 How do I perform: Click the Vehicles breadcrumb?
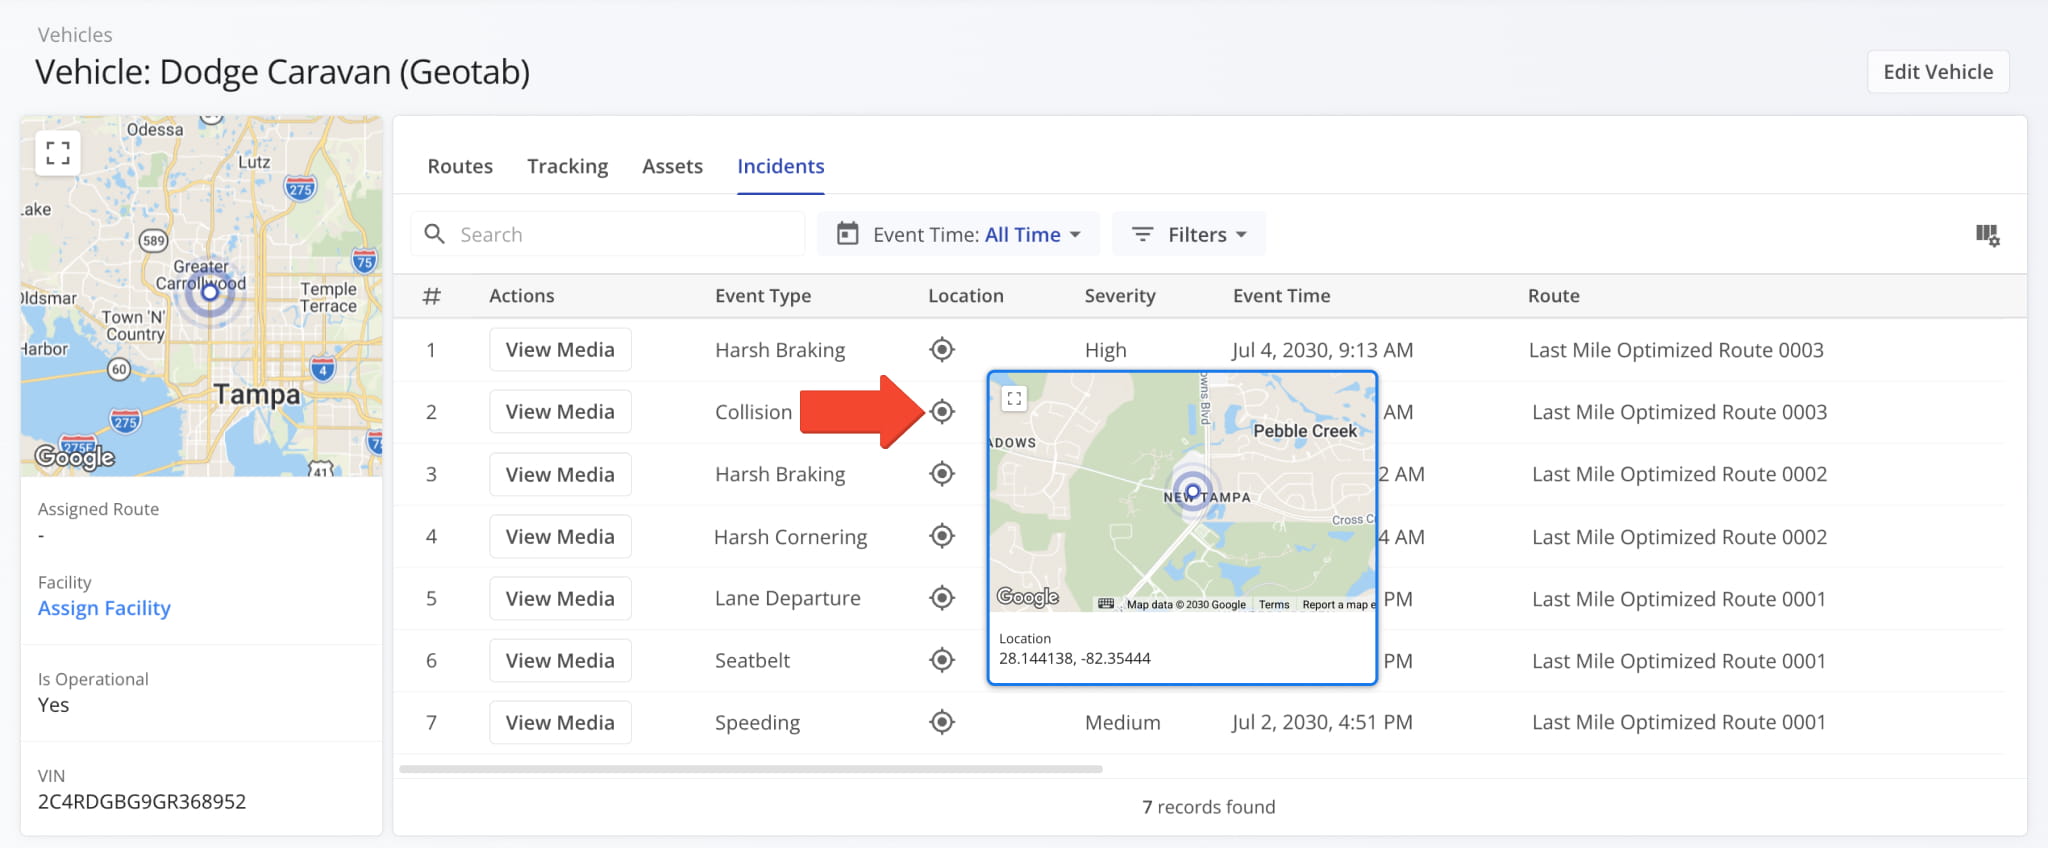(x=75, y=35)
